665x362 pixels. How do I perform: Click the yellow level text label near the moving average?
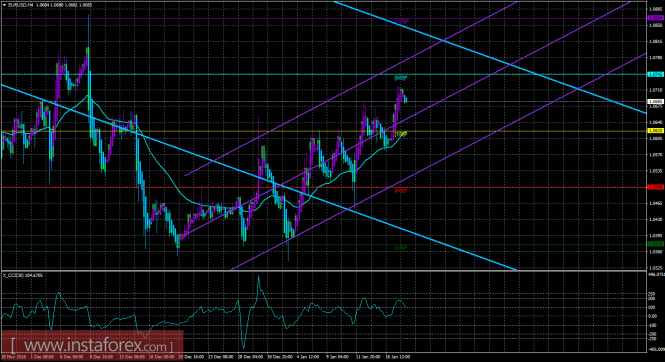(x=401, y=134)
